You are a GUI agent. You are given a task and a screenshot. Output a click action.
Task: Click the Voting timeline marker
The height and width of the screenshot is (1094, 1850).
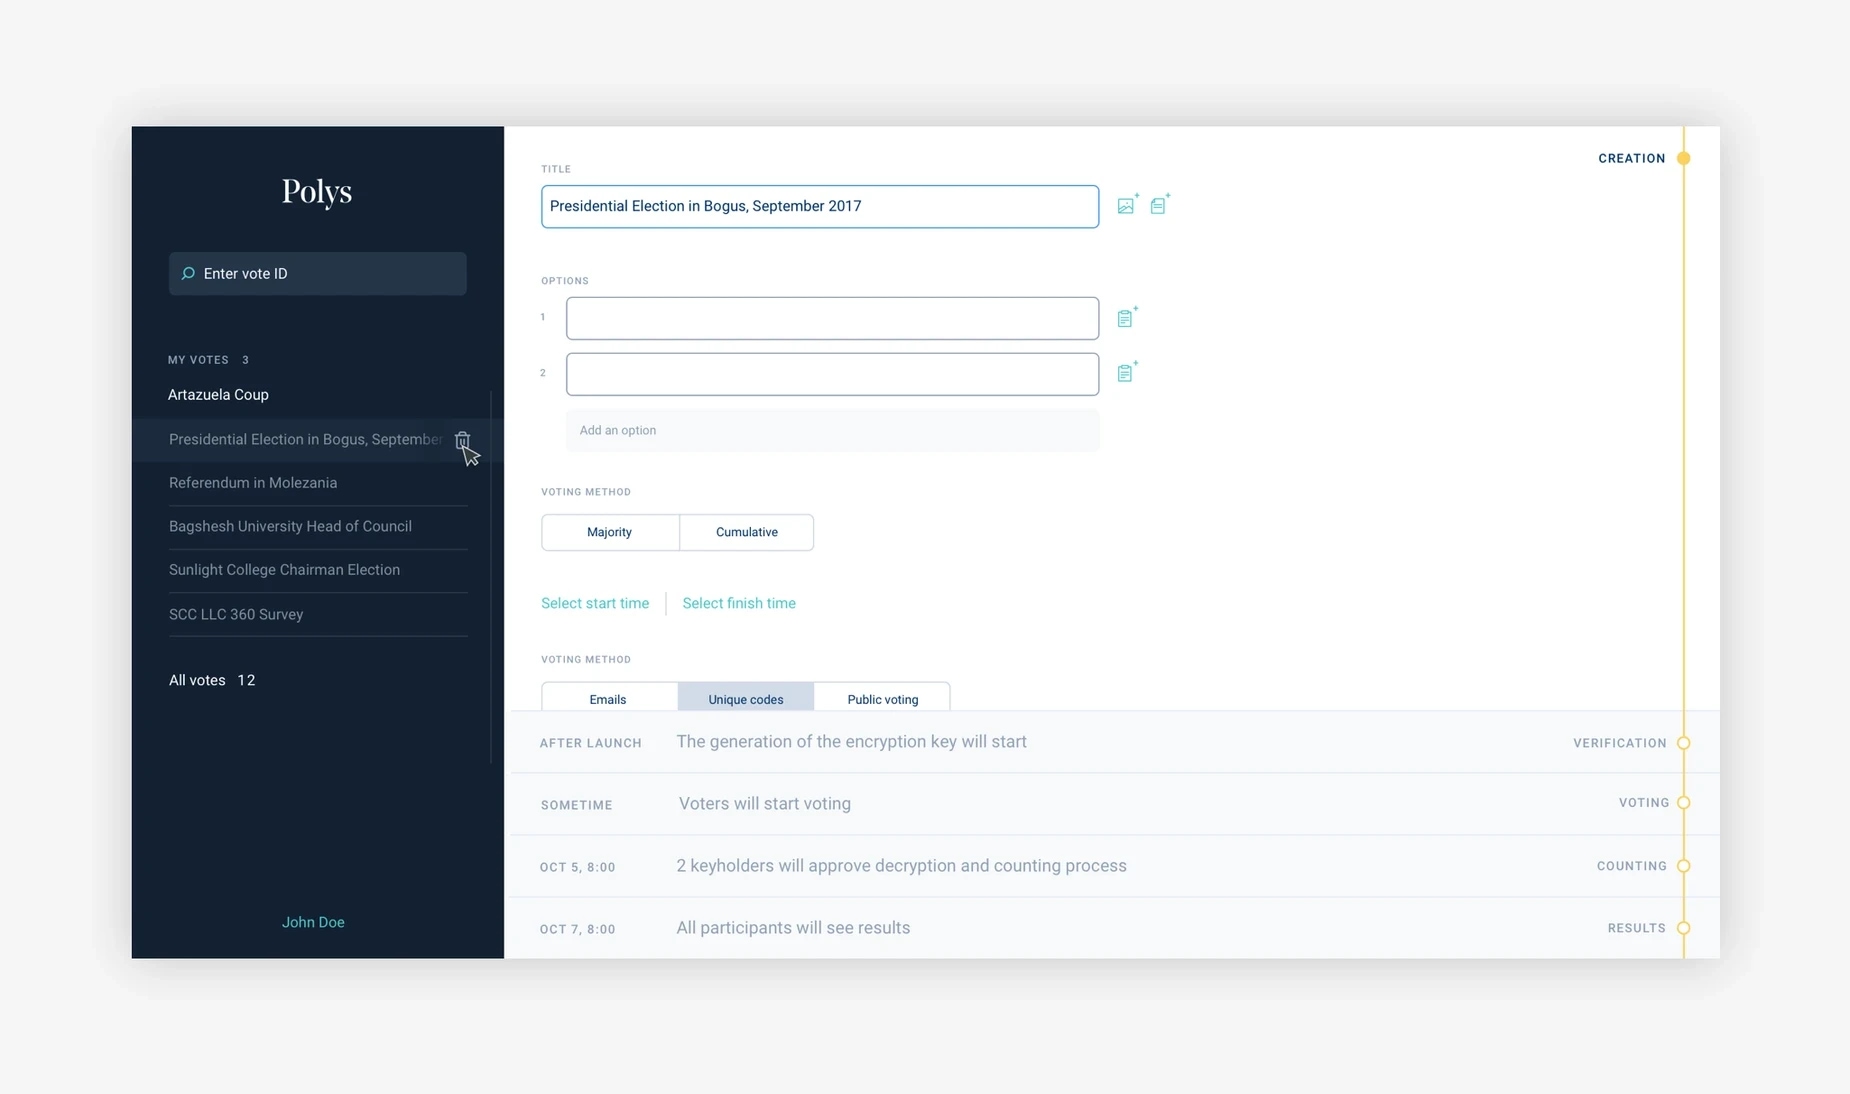1684,803
